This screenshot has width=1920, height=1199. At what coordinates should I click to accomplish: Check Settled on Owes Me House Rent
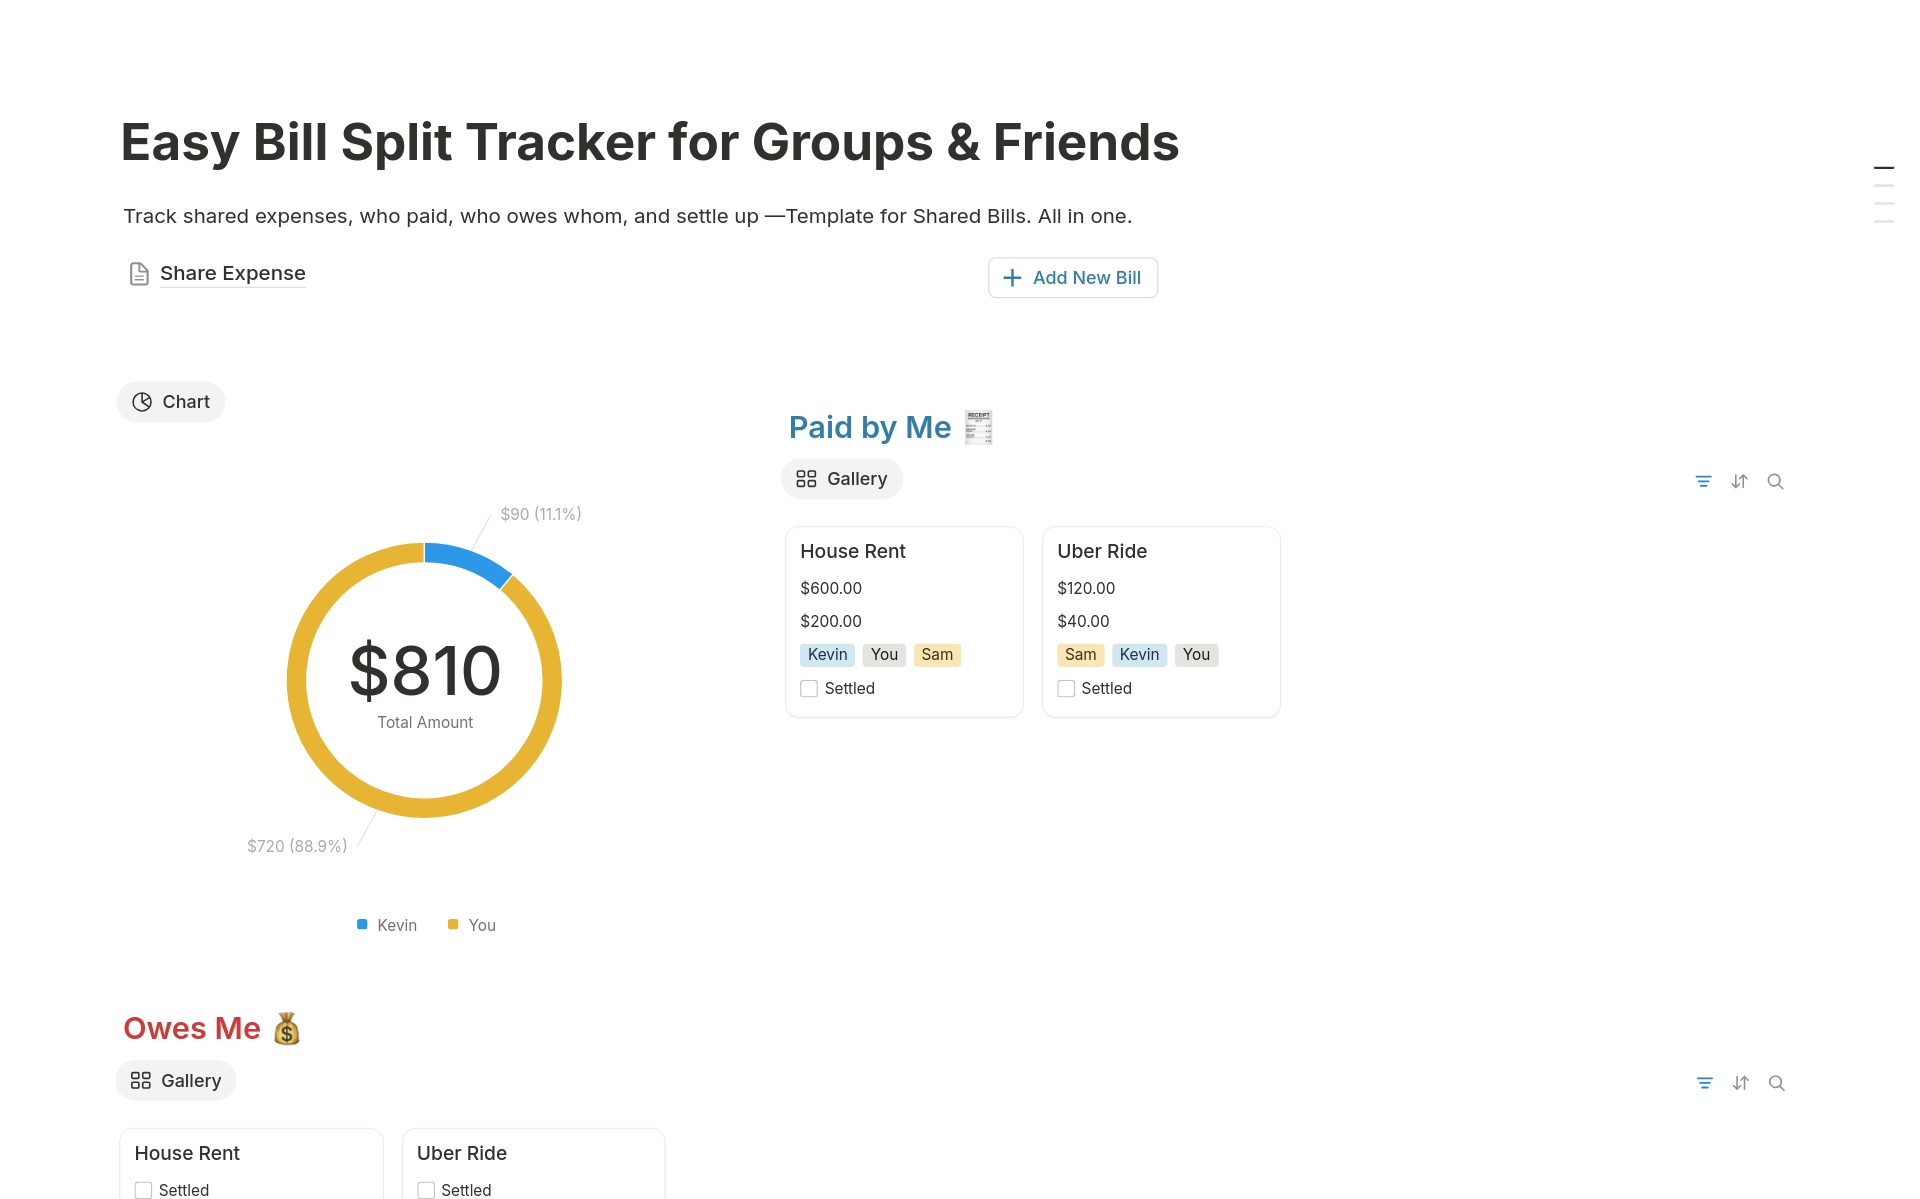click(144, 1190)
